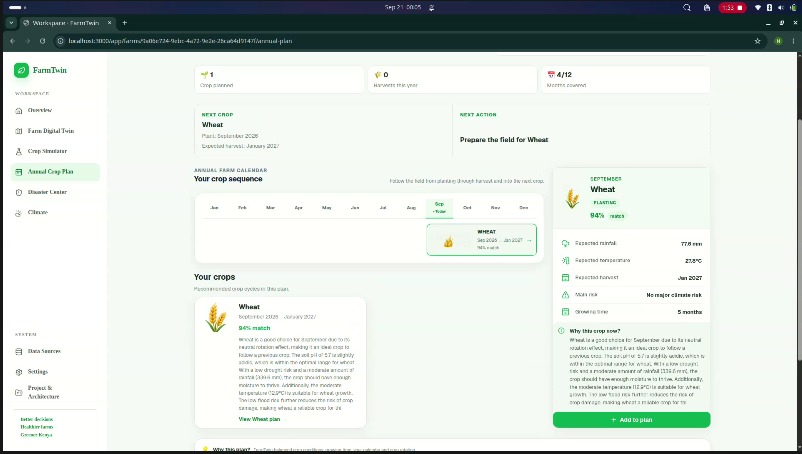Click the Expected rainfall icon

coord(565,244)
